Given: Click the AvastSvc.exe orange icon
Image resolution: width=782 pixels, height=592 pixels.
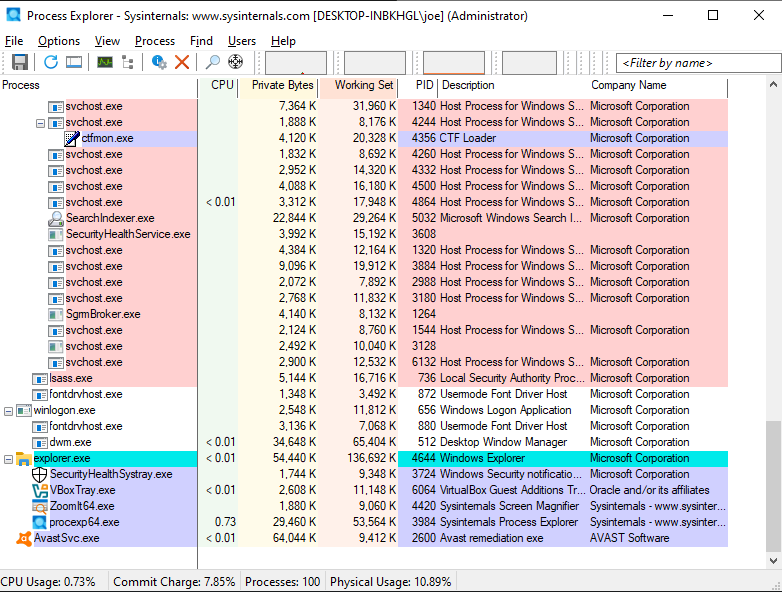Looking at the screenshot, I should pos(23,539).
